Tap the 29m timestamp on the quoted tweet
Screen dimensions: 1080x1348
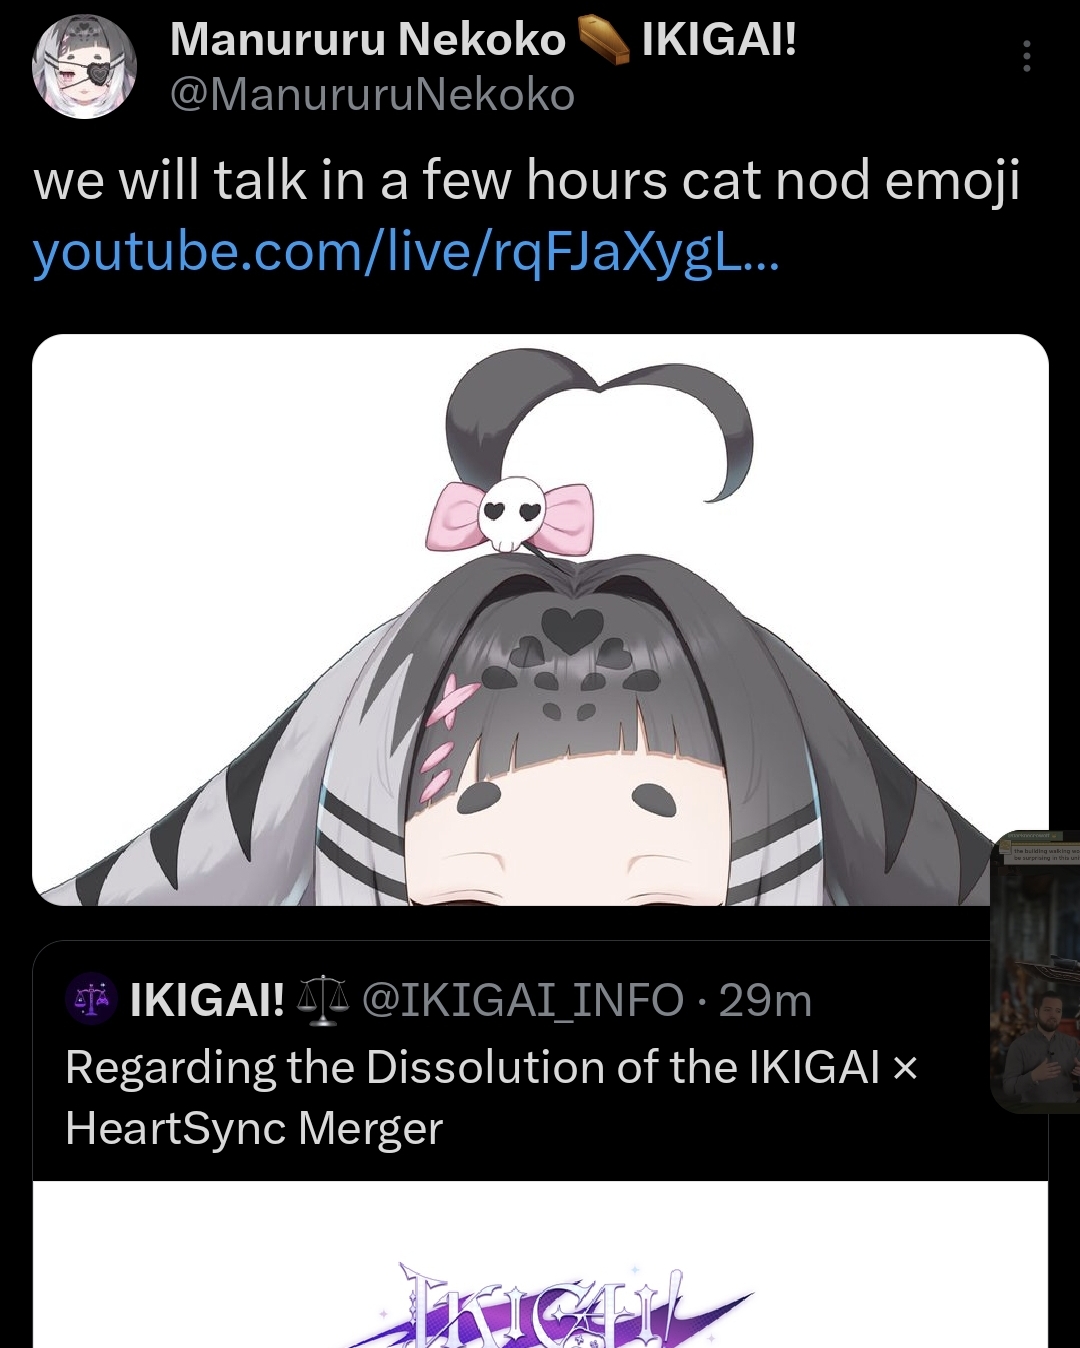pos(765,1000)
